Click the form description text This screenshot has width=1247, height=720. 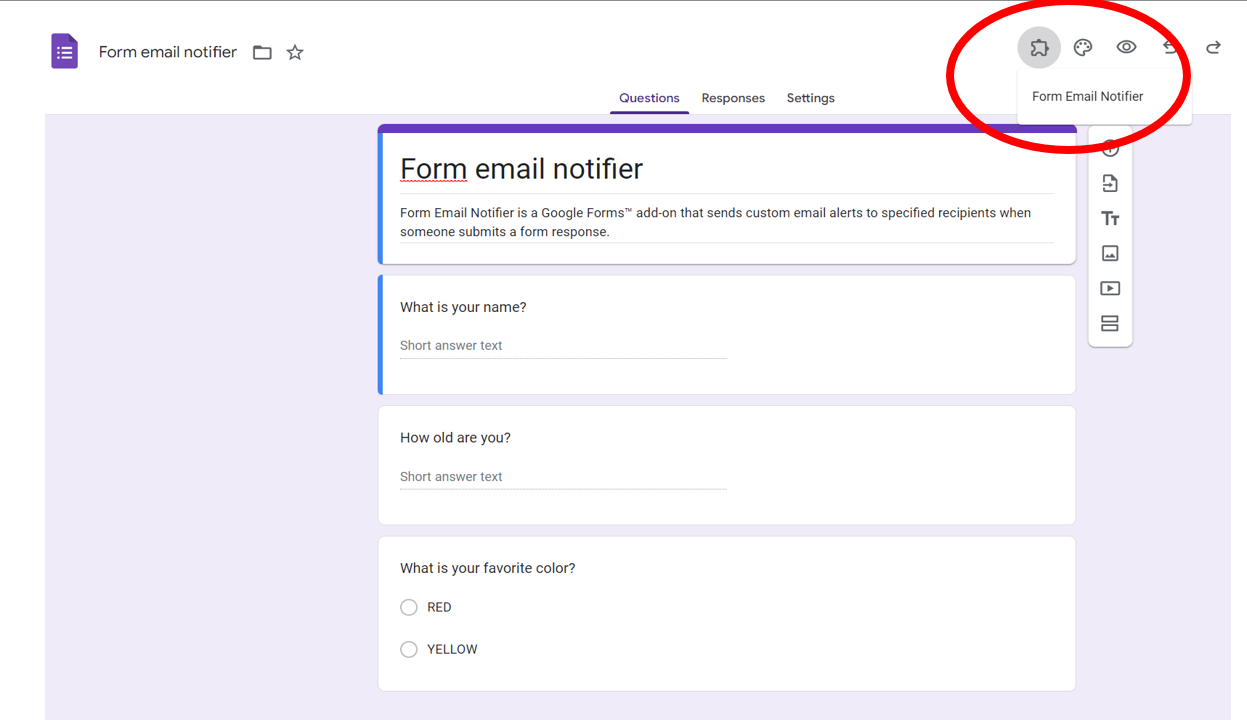pyautogui.click(x=716, y=222)
